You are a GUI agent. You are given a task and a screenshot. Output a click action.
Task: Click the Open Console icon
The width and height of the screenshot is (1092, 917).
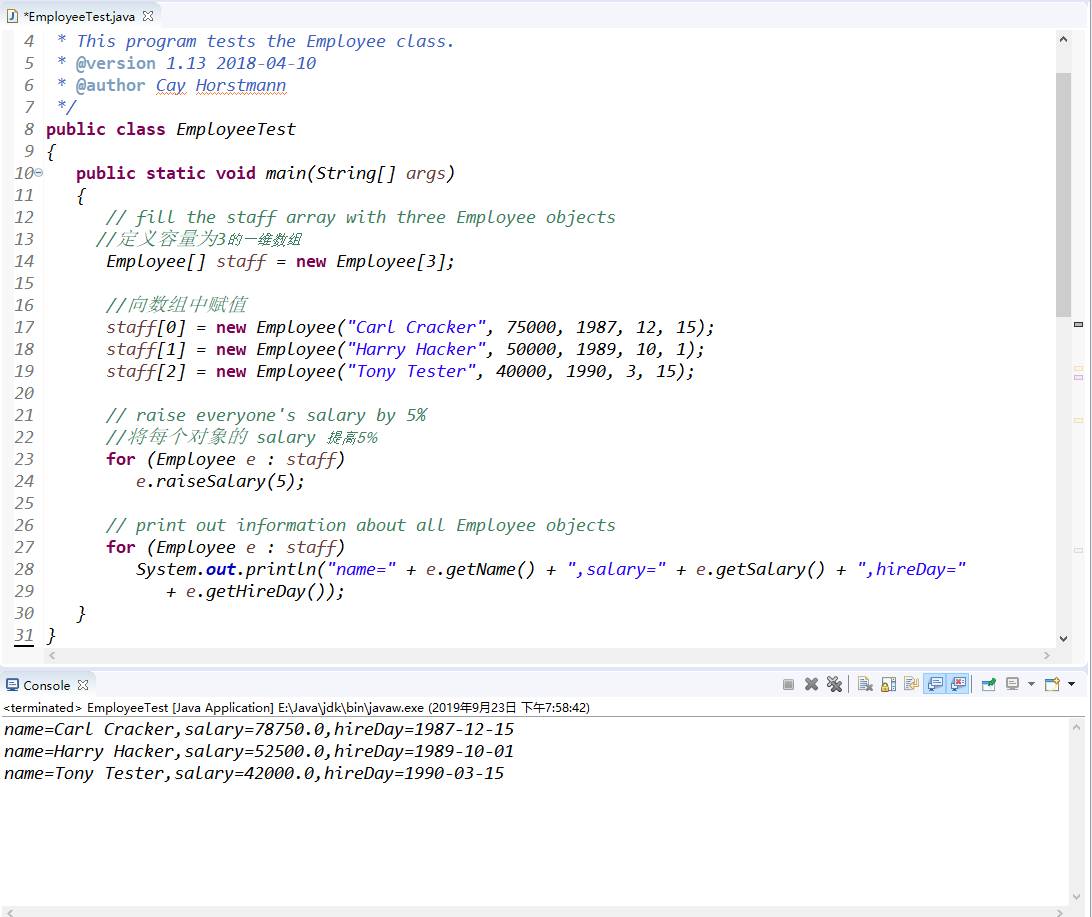tap(1052, 684)
